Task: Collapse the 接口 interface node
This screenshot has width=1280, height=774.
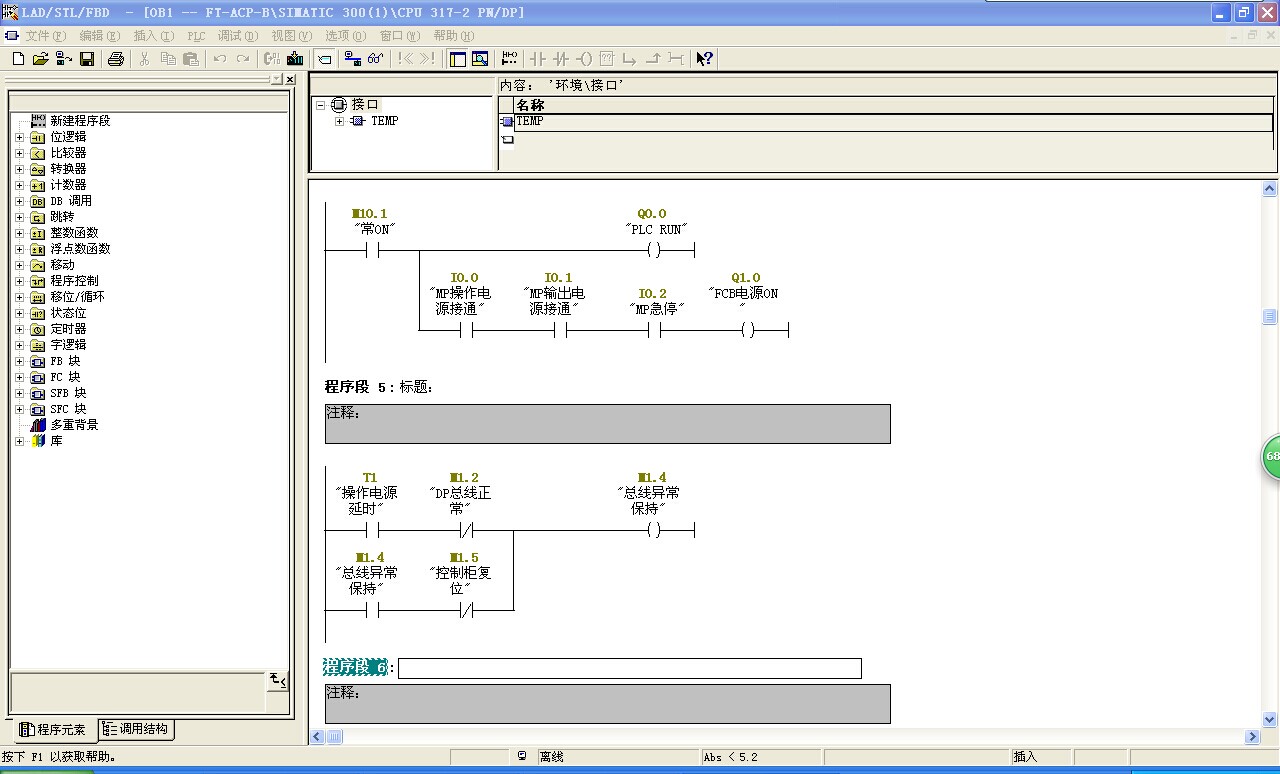Action: coord(321,105)
